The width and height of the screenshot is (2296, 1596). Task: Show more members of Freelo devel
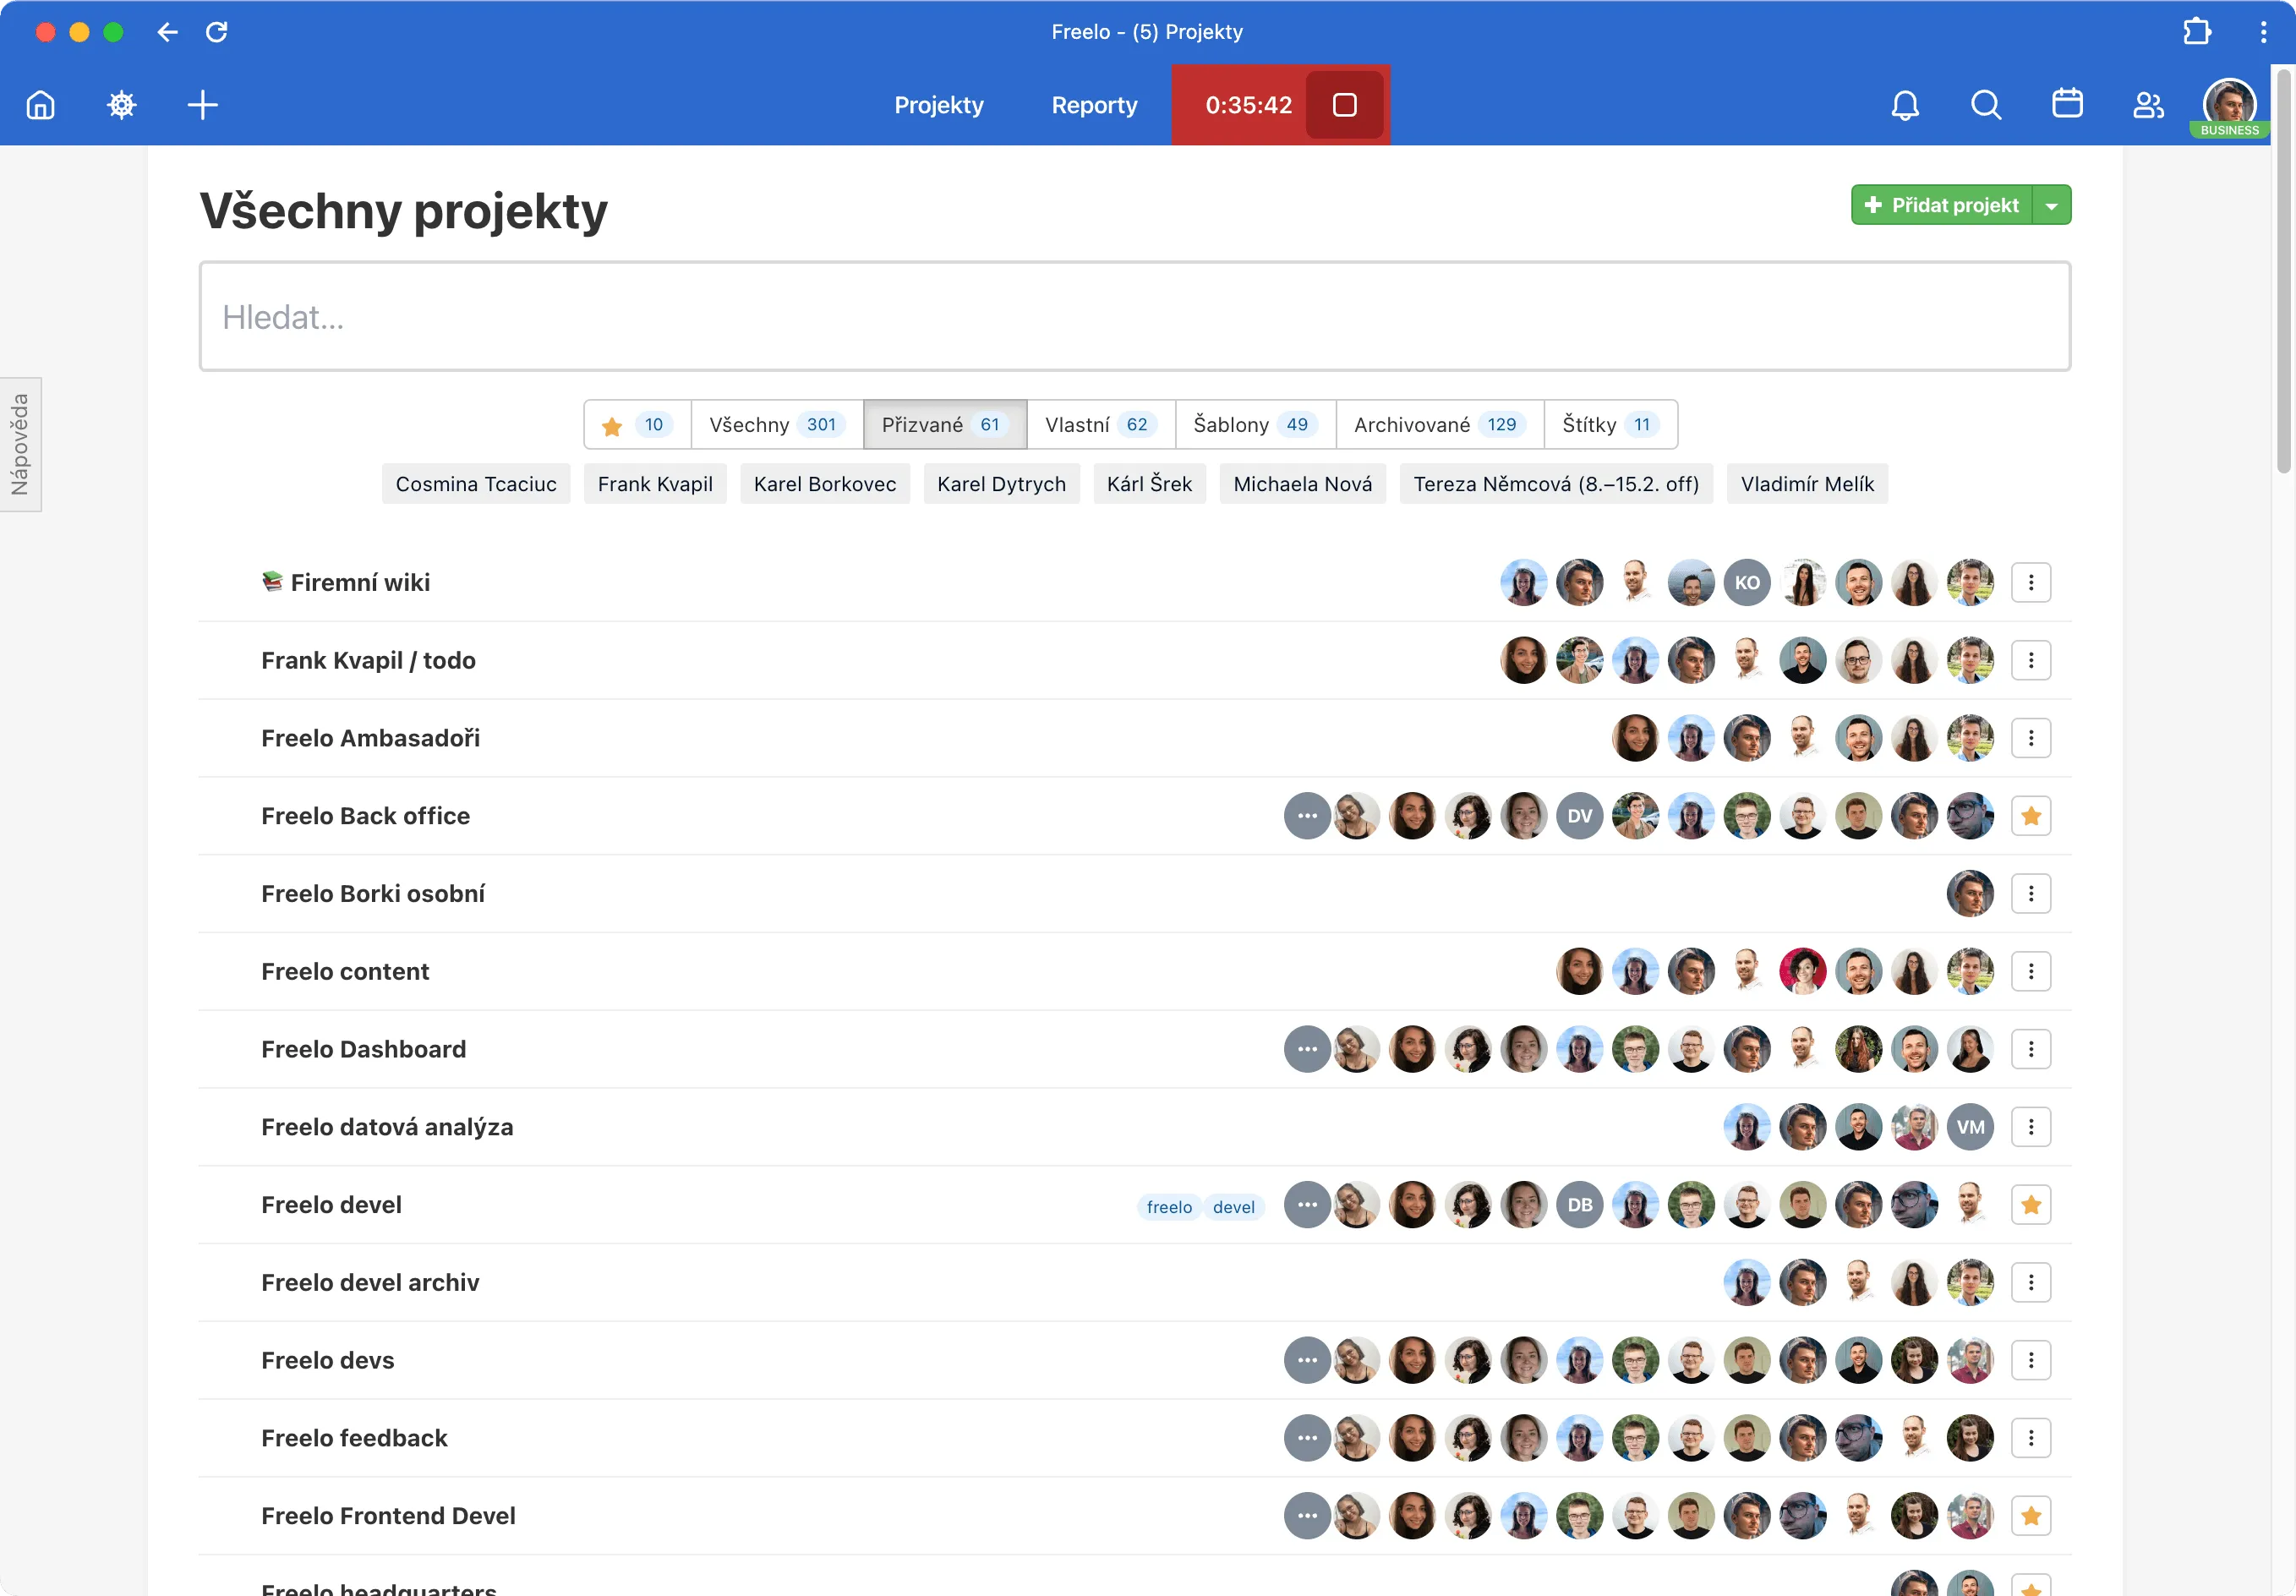point(1307,1205)
